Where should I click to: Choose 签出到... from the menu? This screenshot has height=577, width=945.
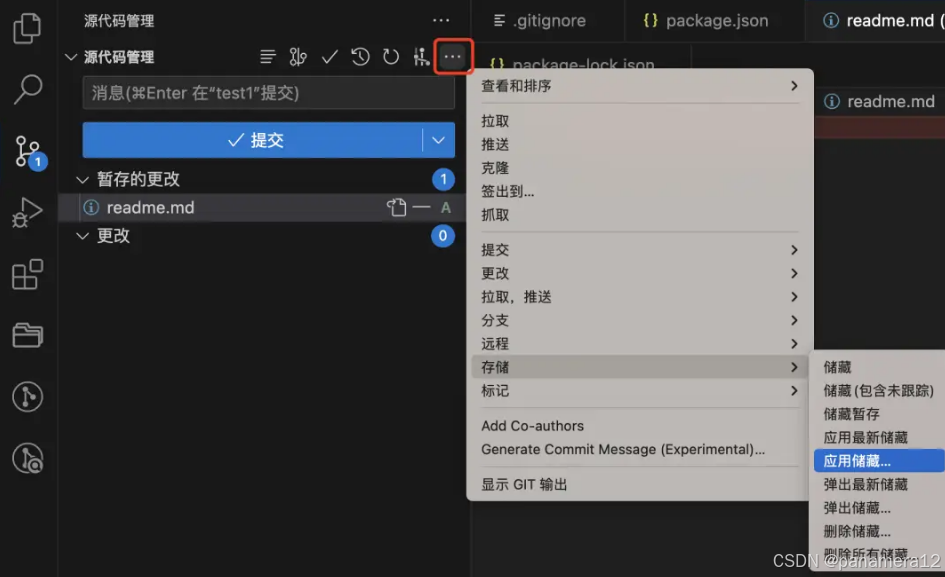[x=639, y=192]
